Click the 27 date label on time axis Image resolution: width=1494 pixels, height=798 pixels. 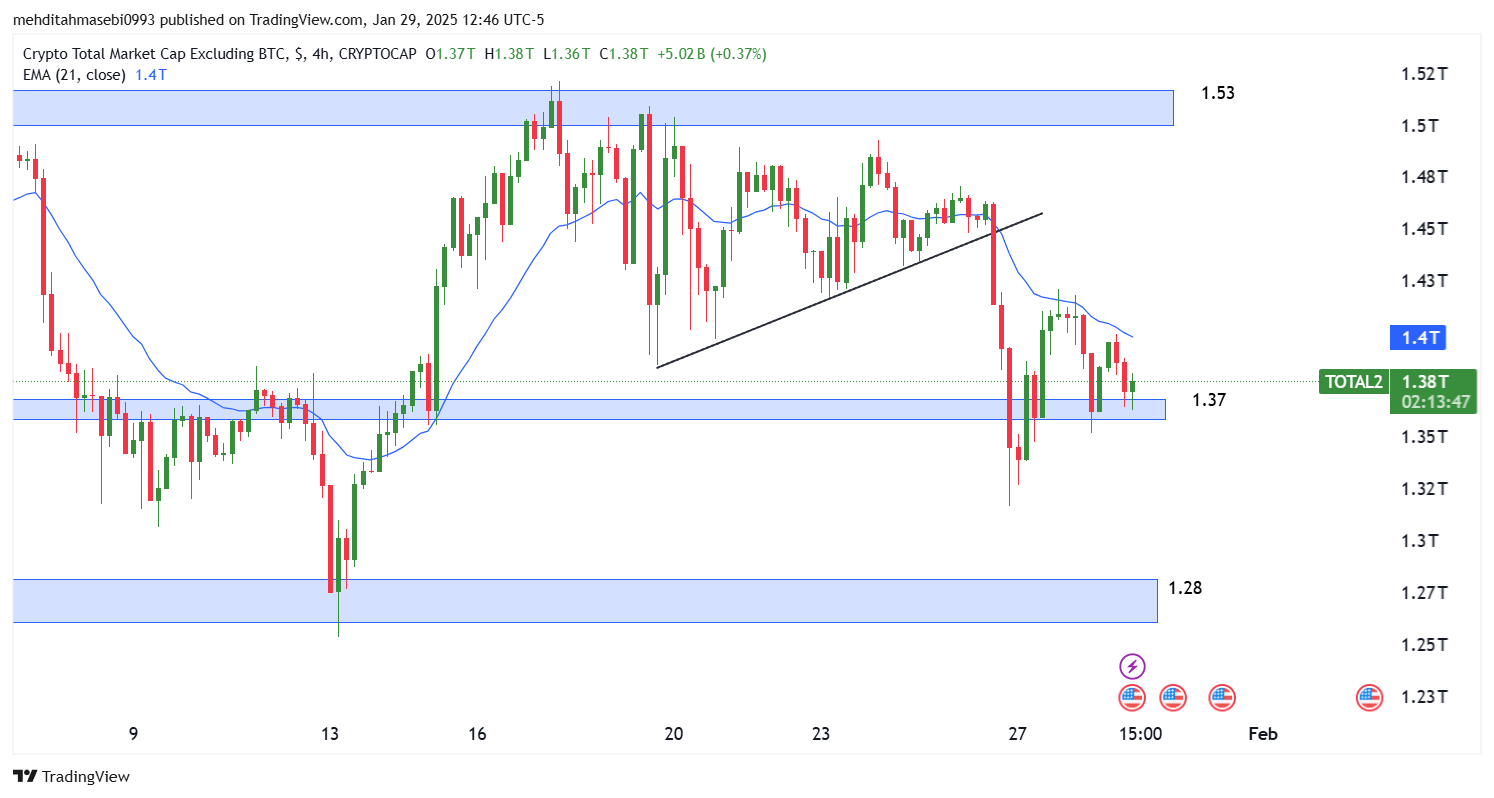(x=1018, y=734)
